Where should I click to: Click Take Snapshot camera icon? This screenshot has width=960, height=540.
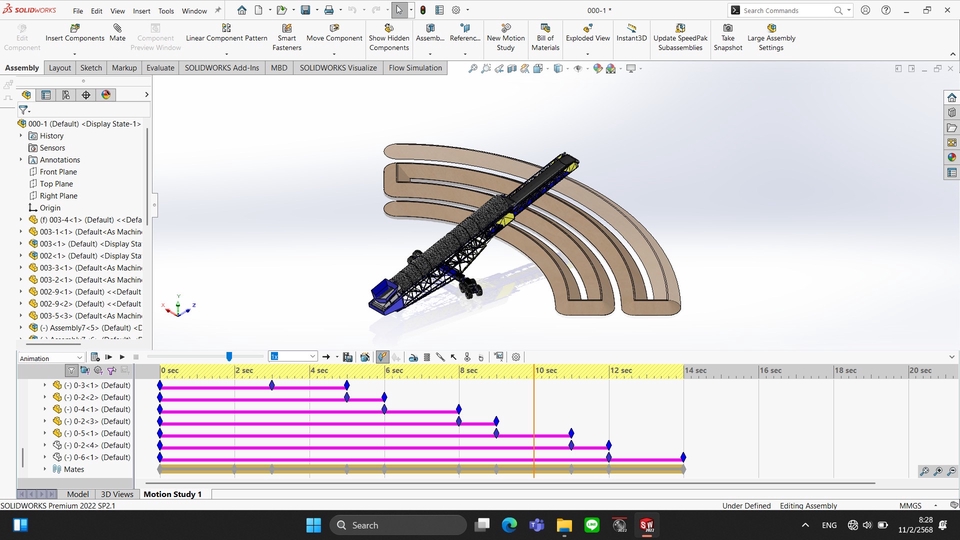(728, 28)
